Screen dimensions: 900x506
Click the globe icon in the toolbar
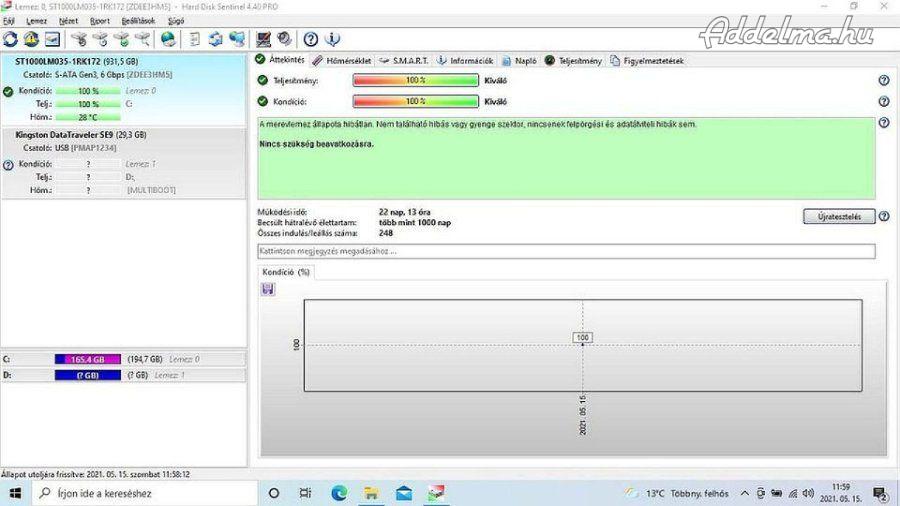(x=168, y=39)
